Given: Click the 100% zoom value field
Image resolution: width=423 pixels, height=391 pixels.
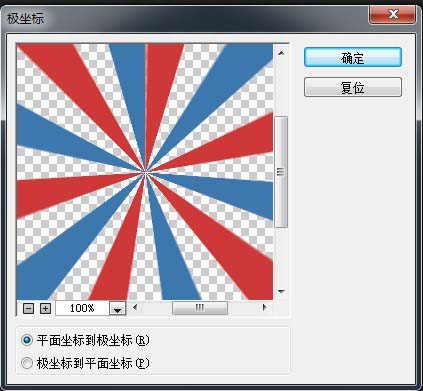Looking at the screenshot, I should click(x=82, y=308).
